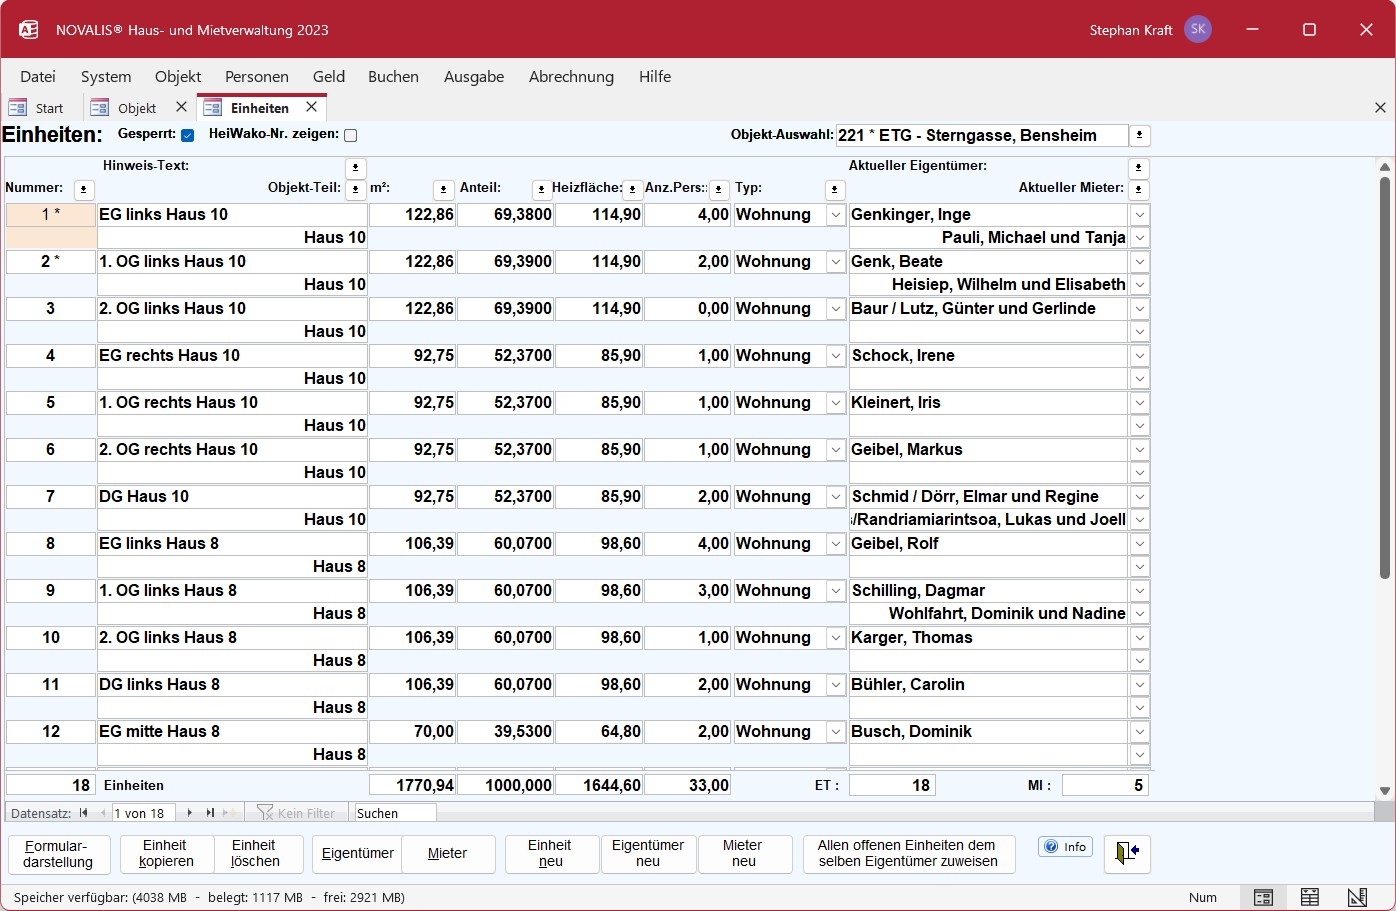Switch to form view in status bar
This screenshot has height=911, width=1396.
[x=1263, y=897]
